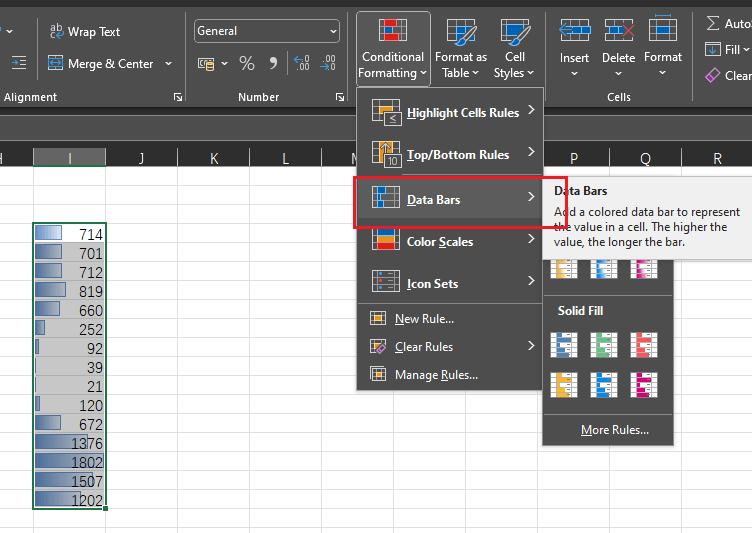The height and width of the screenshot is (533, 752).
Task: Select cell with value 1202
Action: pyautogui.click(x=70, y=499)
